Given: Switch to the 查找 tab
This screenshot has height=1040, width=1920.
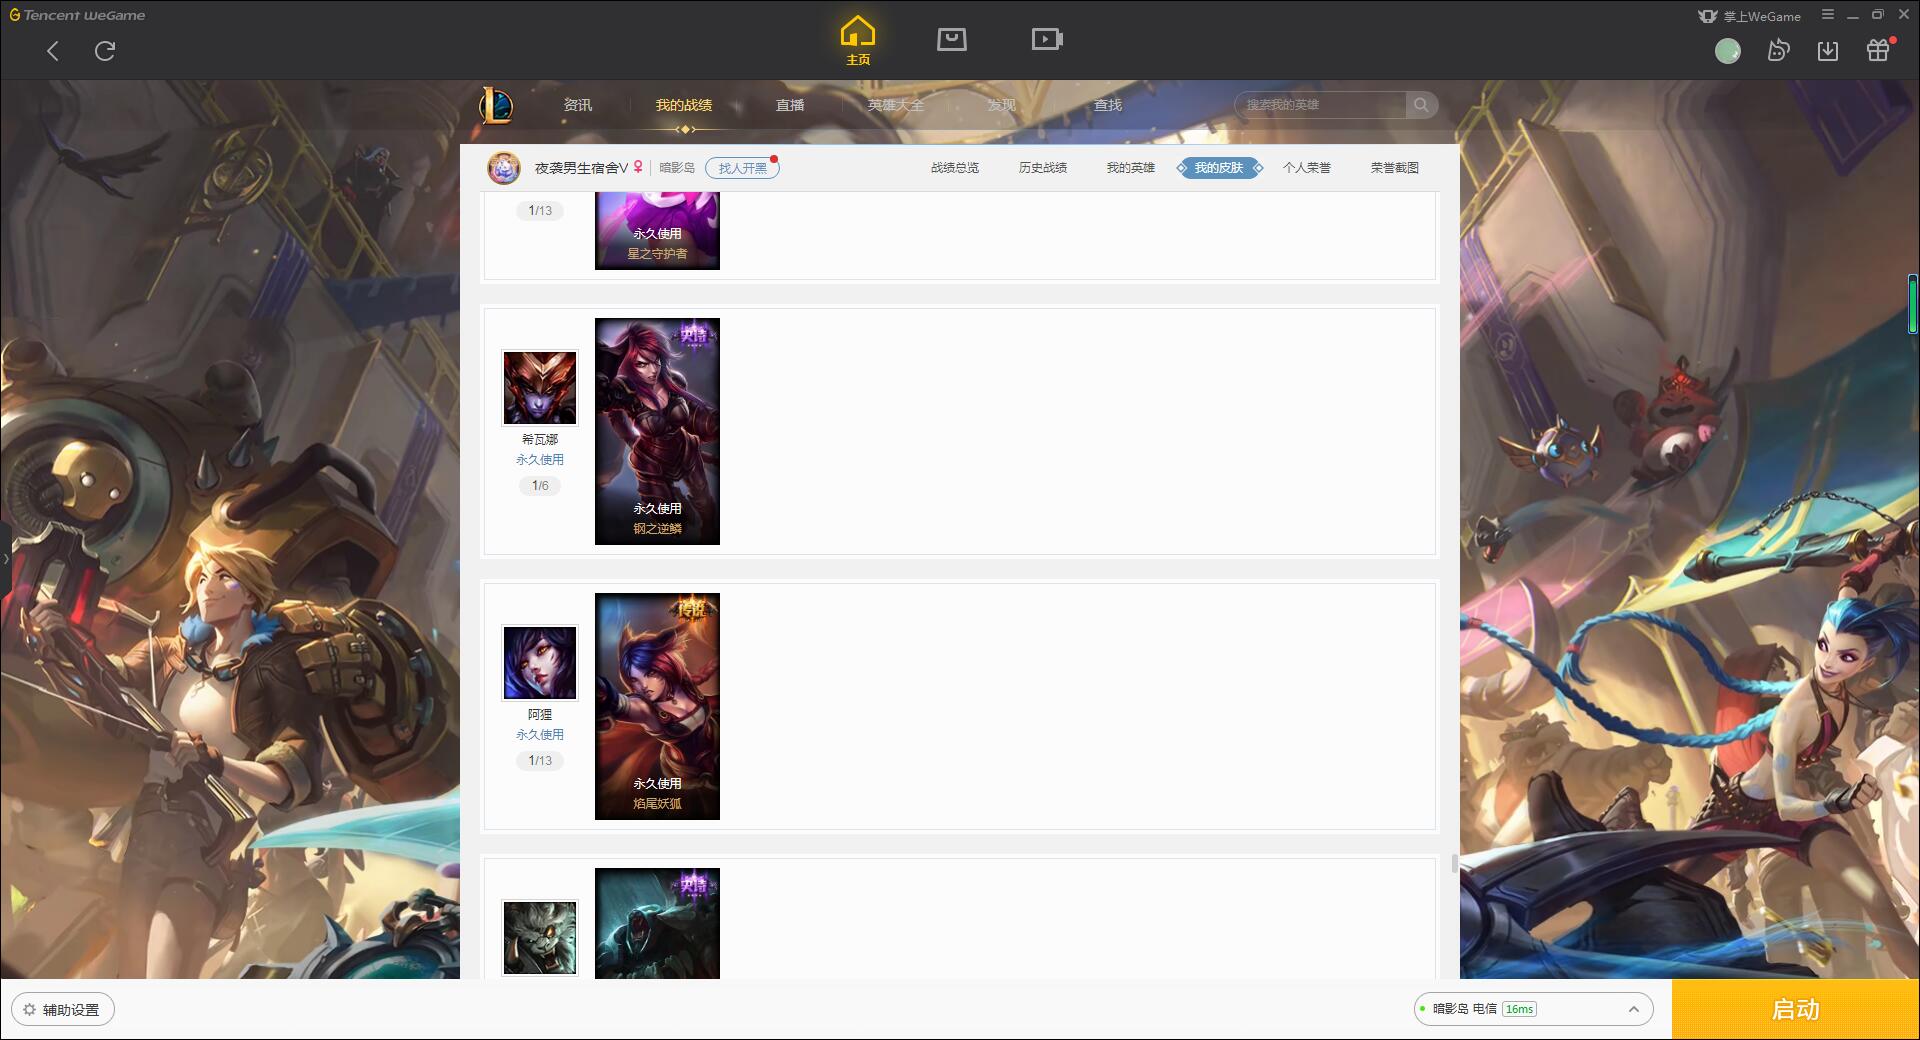Looking at the screenshot, I should [x=1108, y=105].
